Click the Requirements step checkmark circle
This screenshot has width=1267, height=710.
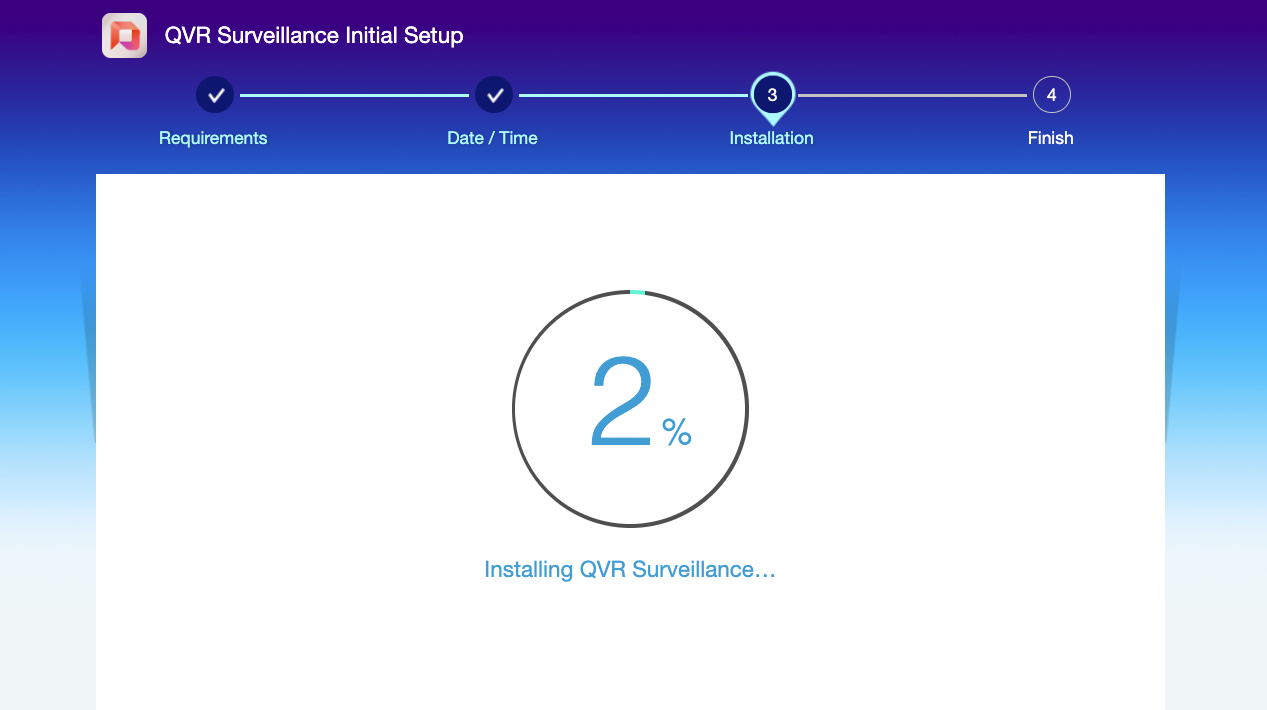click(x=214, y=95)
